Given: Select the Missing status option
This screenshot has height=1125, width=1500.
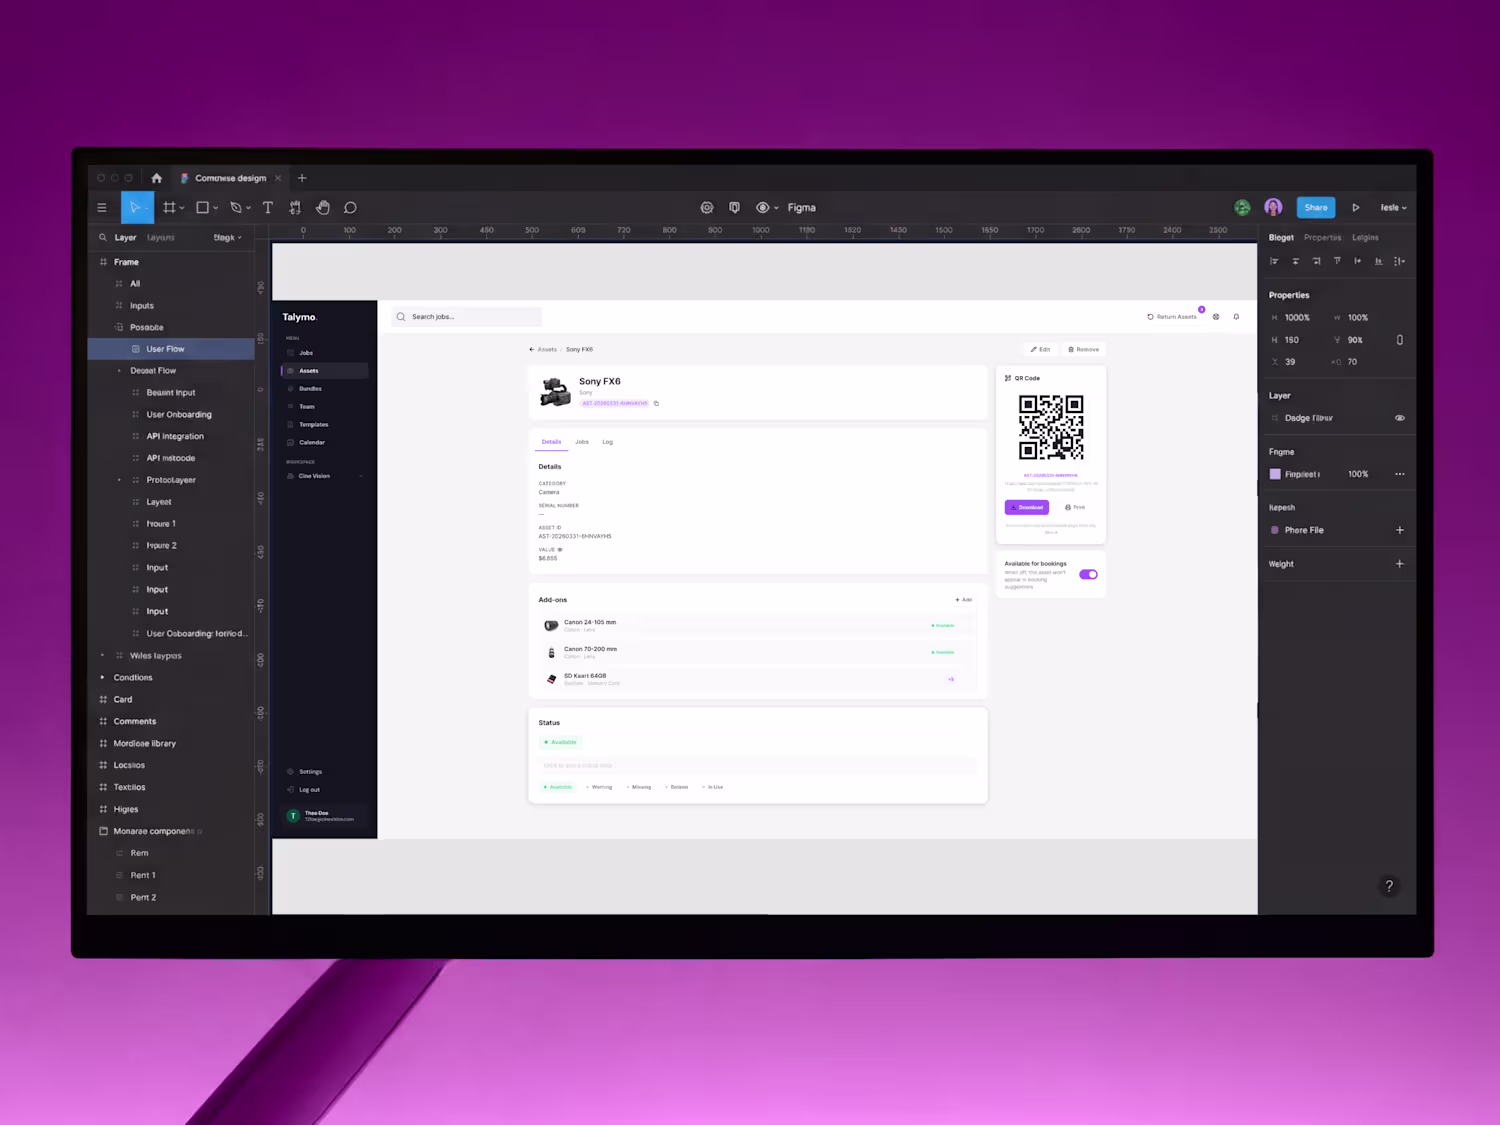Looking at the screenshot, I should [639, 787].
